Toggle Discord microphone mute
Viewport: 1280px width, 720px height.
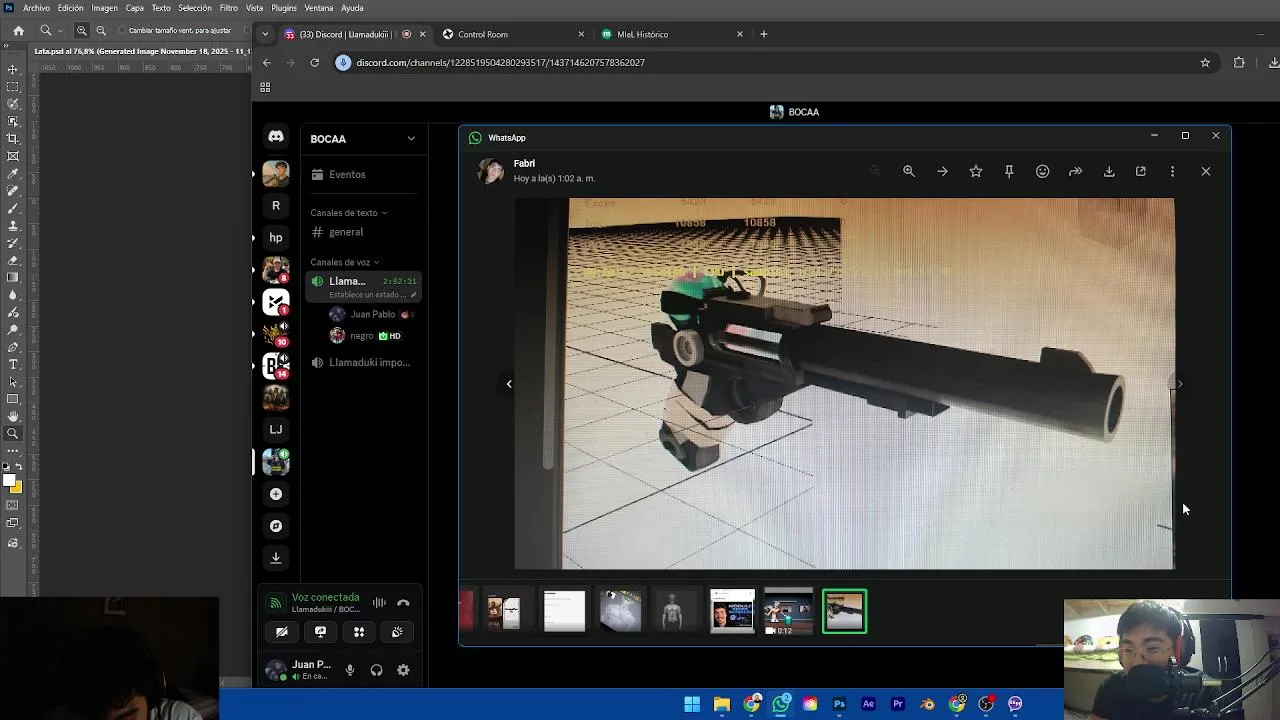pos(350,670)
